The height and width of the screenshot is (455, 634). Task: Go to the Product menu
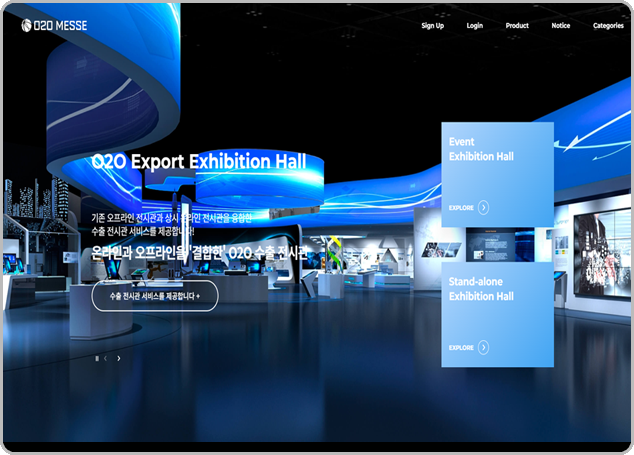[x=517, y=25]
